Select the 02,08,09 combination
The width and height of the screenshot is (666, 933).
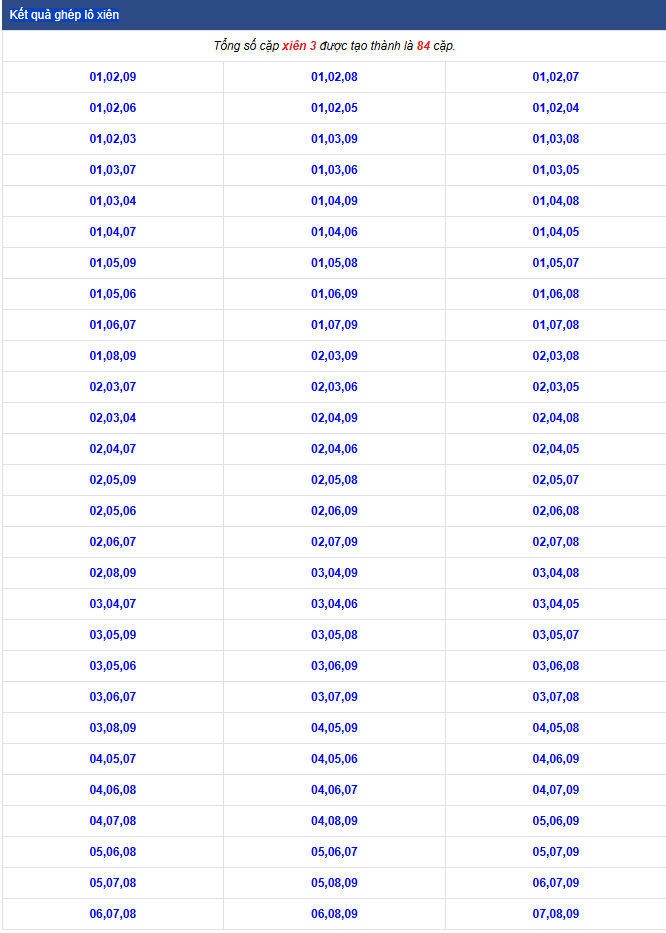pyautogui.click(x=113, y=573)
